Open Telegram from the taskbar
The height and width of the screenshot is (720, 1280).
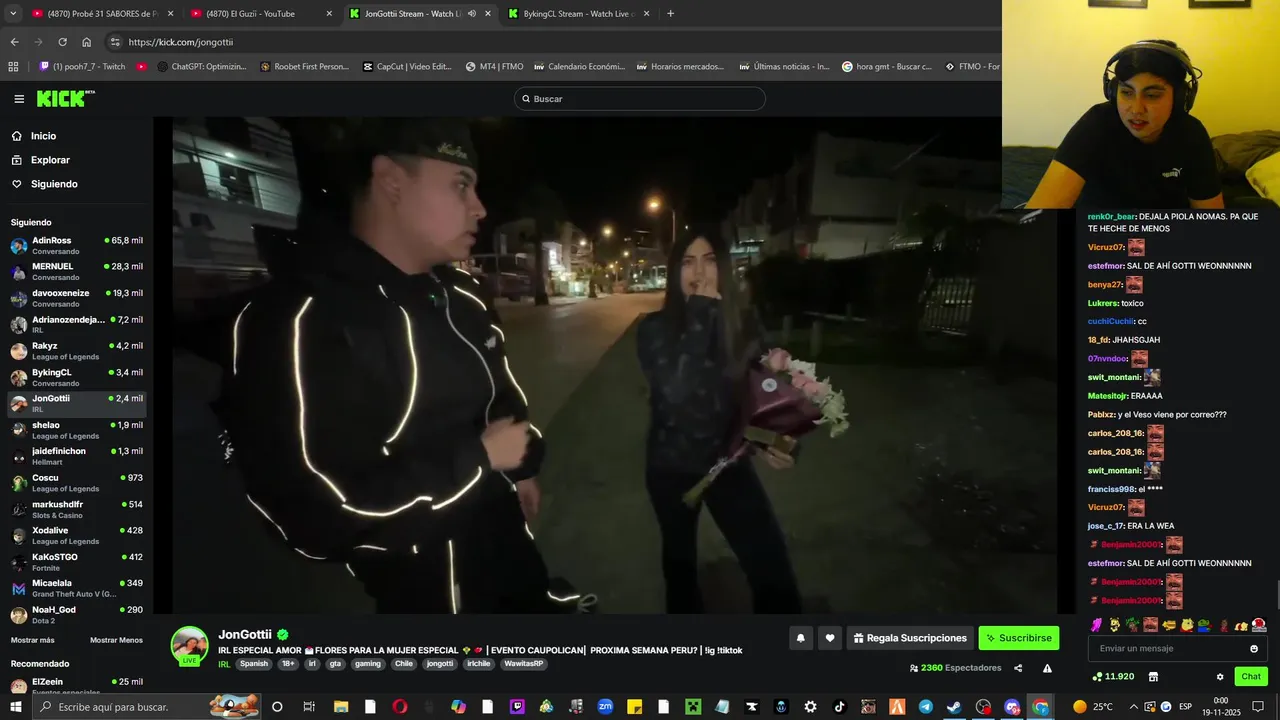925,707
